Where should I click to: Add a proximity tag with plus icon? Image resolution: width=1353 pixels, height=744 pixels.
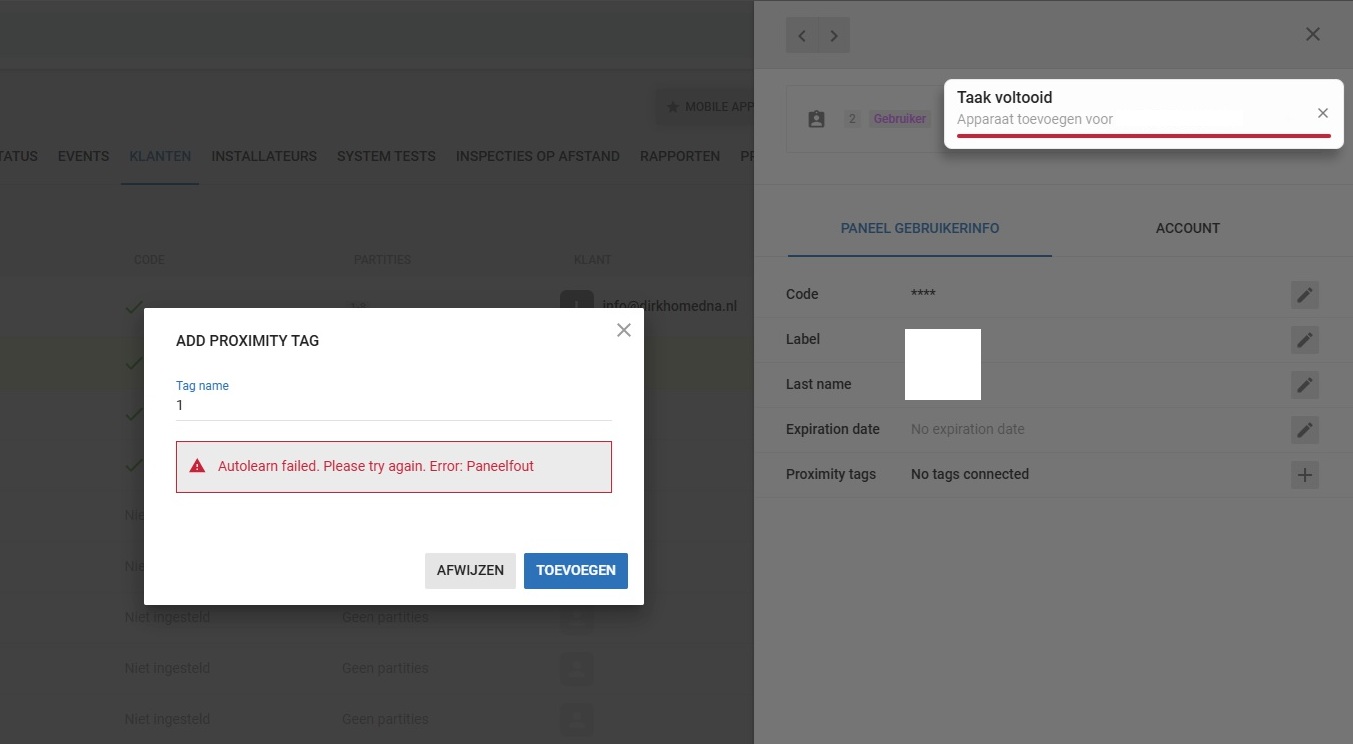pos(1304,475)
